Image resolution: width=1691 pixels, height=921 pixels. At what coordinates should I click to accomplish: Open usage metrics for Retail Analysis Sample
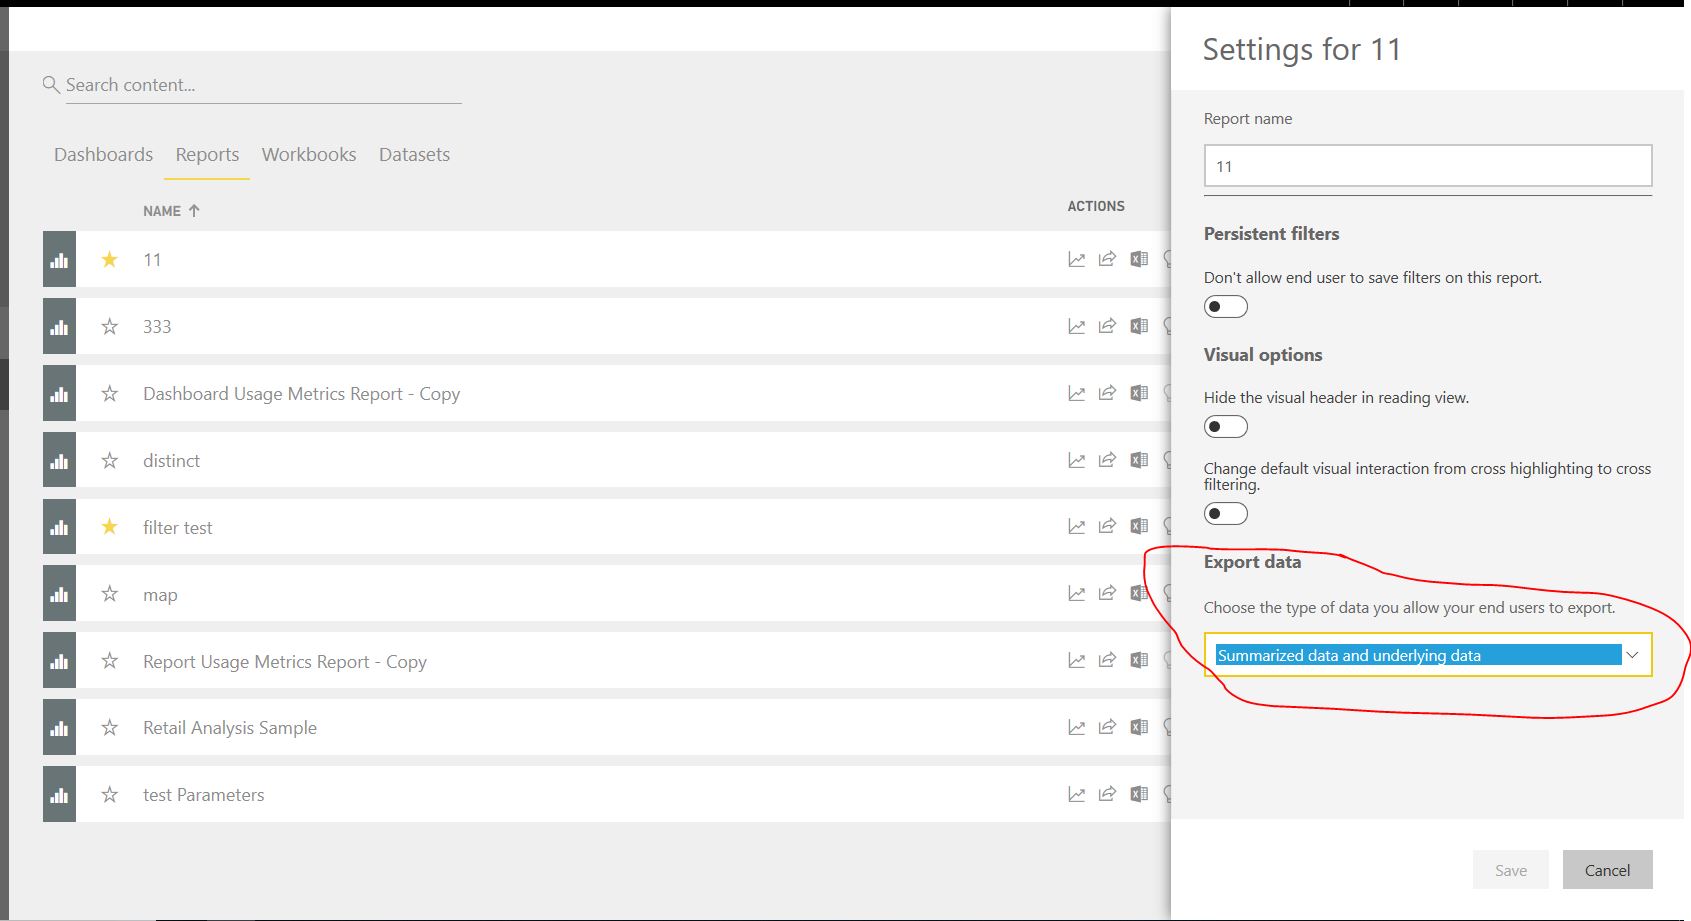pyautogui.click(x=1076, y=728)
